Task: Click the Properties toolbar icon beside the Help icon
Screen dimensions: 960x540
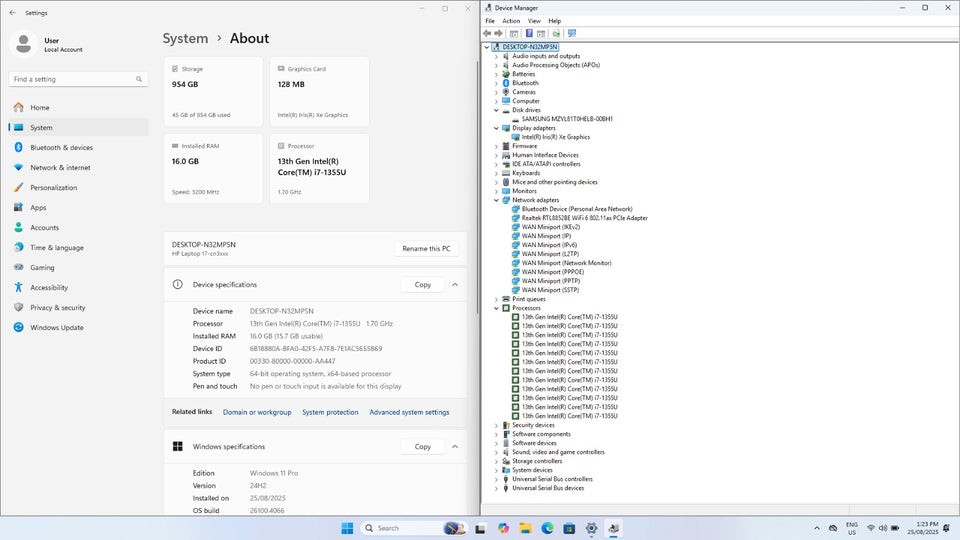Action: [x=541, y=34]
